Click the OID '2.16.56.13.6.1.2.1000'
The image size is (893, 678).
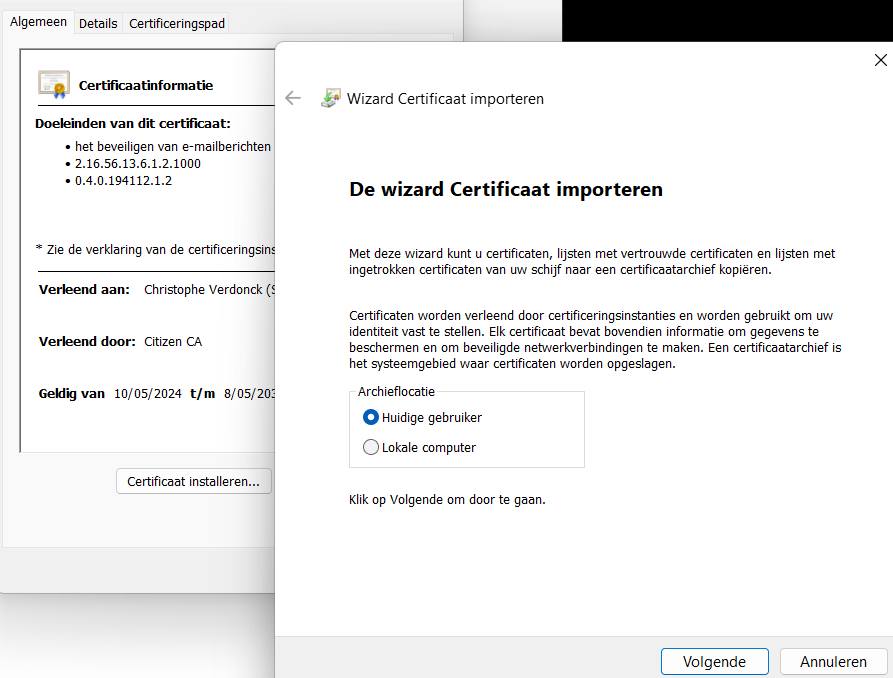pyautogui.click(x=138, y=164)
